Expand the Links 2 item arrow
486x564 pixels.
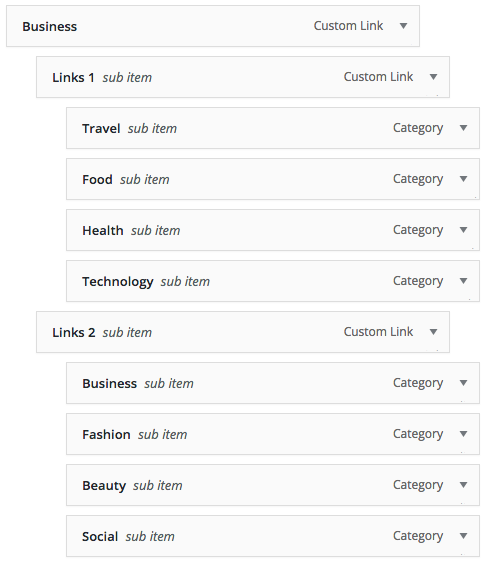433,332
